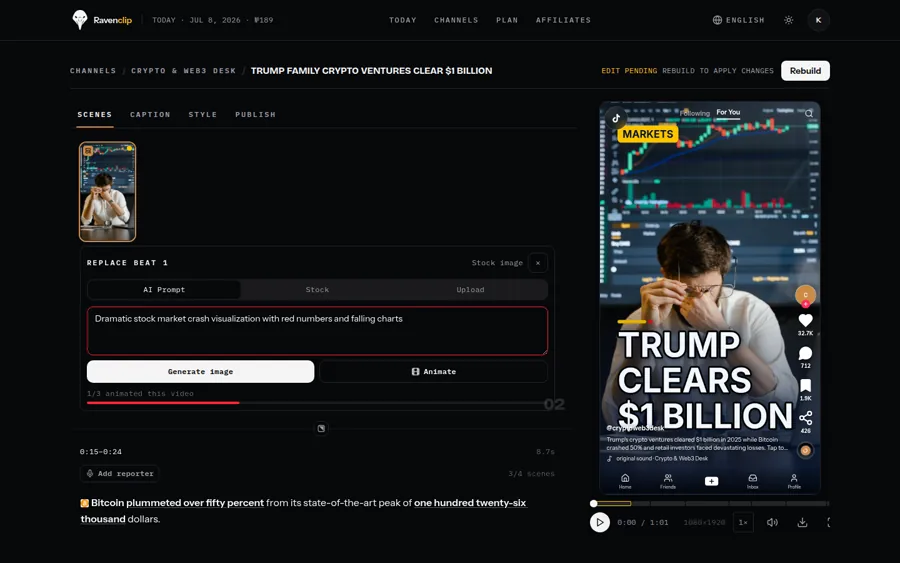Open the 1× playback speed selector

743,522
